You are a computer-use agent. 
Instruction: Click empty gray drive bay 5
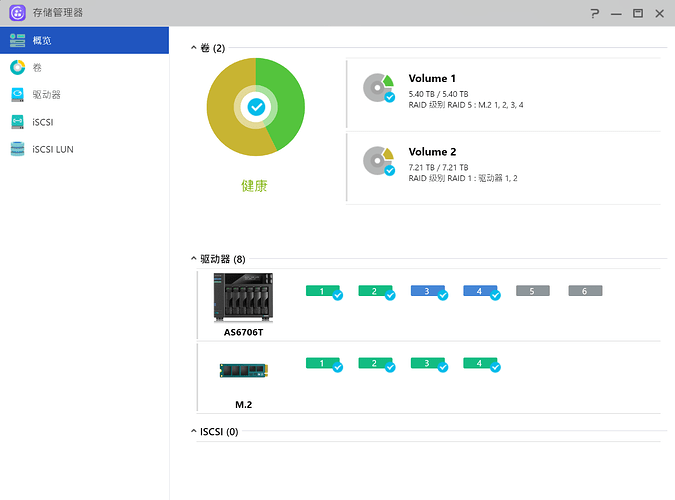point(532,291)
